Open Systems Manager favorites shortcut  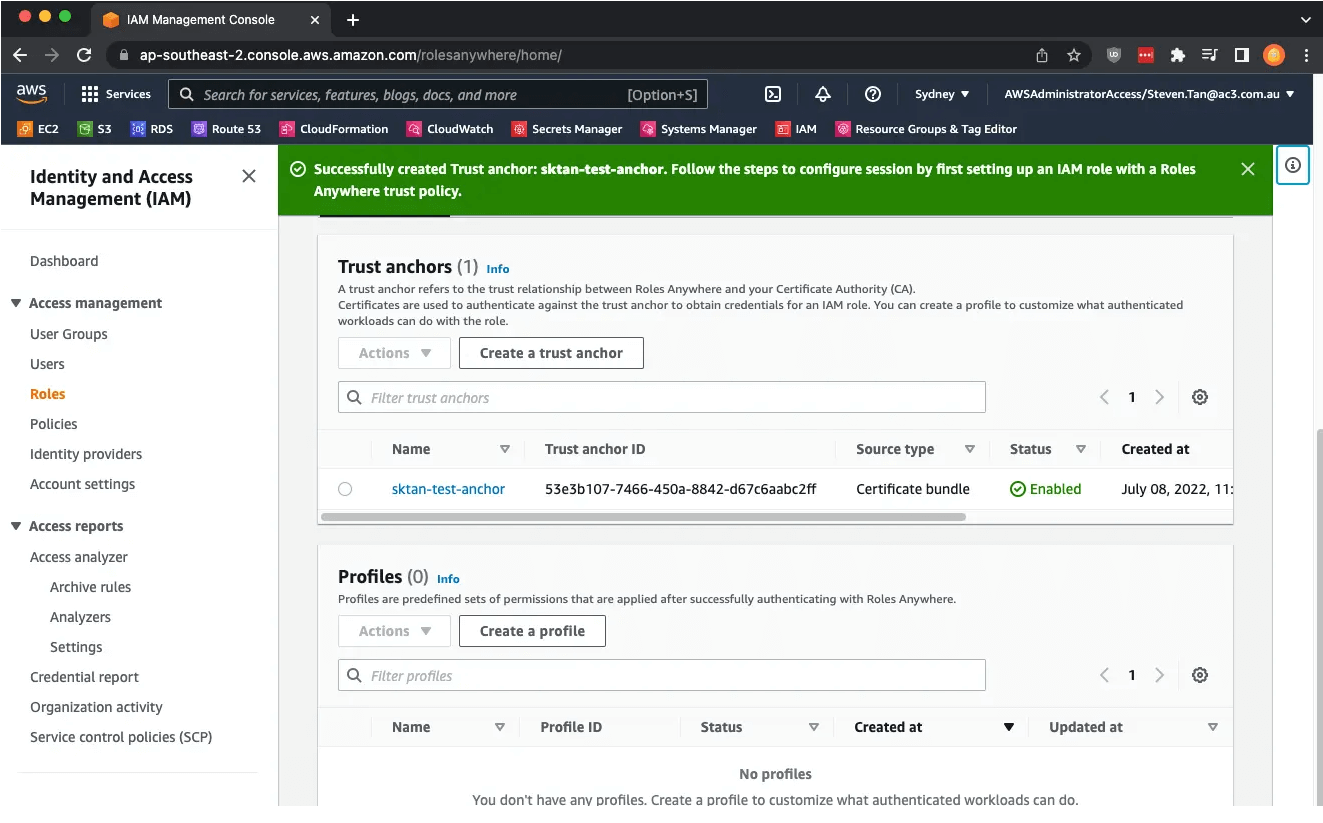(699, 129)
